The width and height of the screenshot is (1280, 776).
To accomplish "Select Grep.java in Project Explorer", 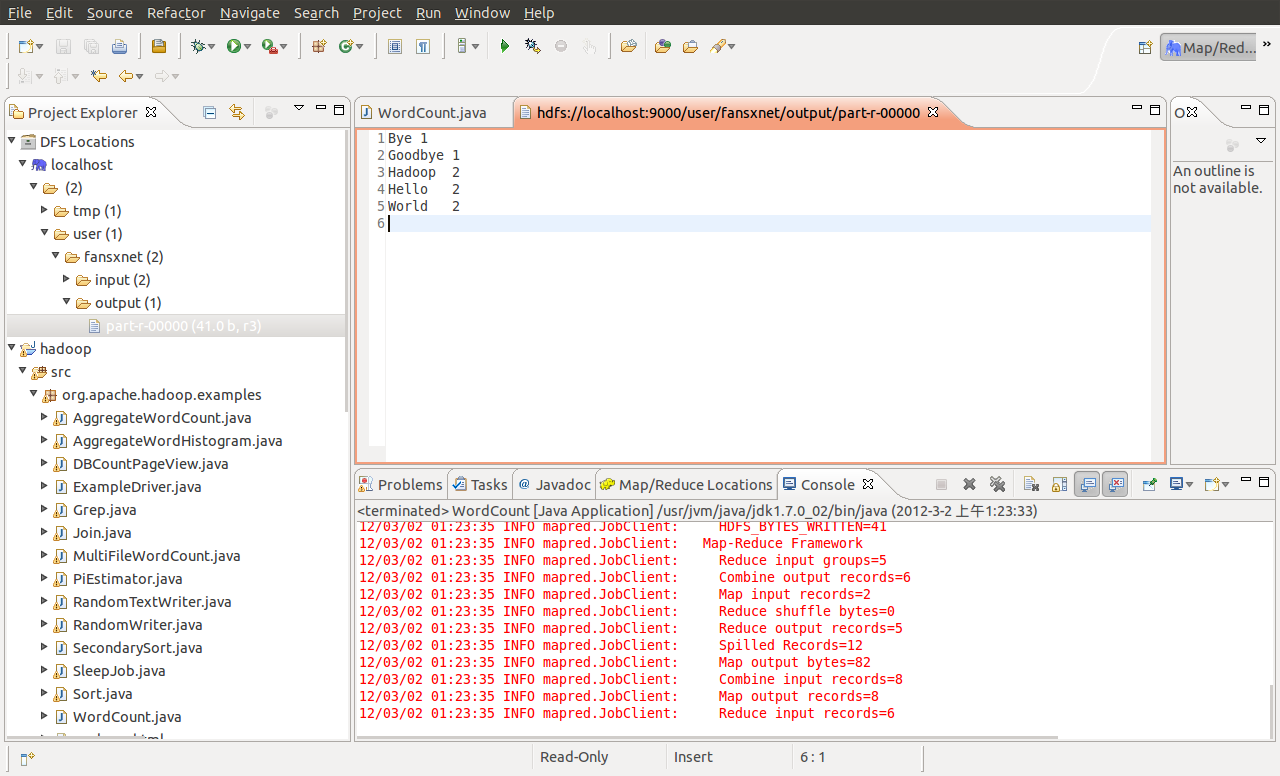I will click(104, 509).
